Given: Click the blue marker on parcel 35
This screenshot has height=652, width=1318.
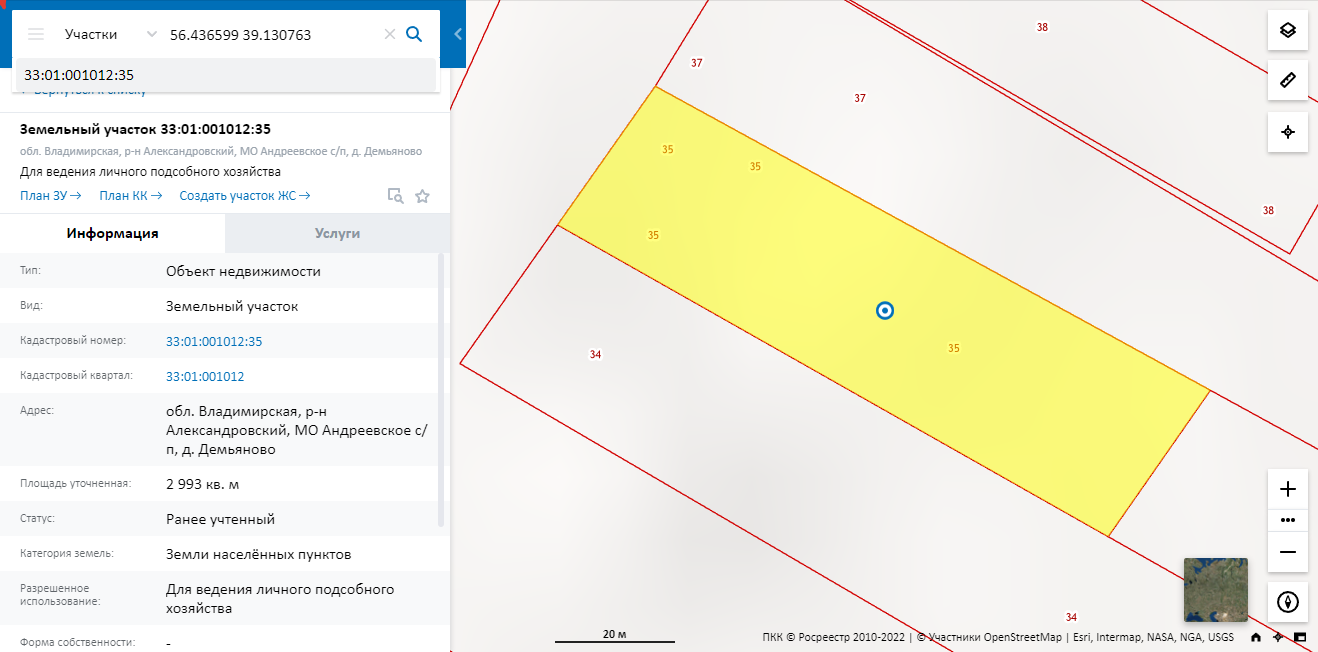Looking at the screenshot, I should click(884, 310).
